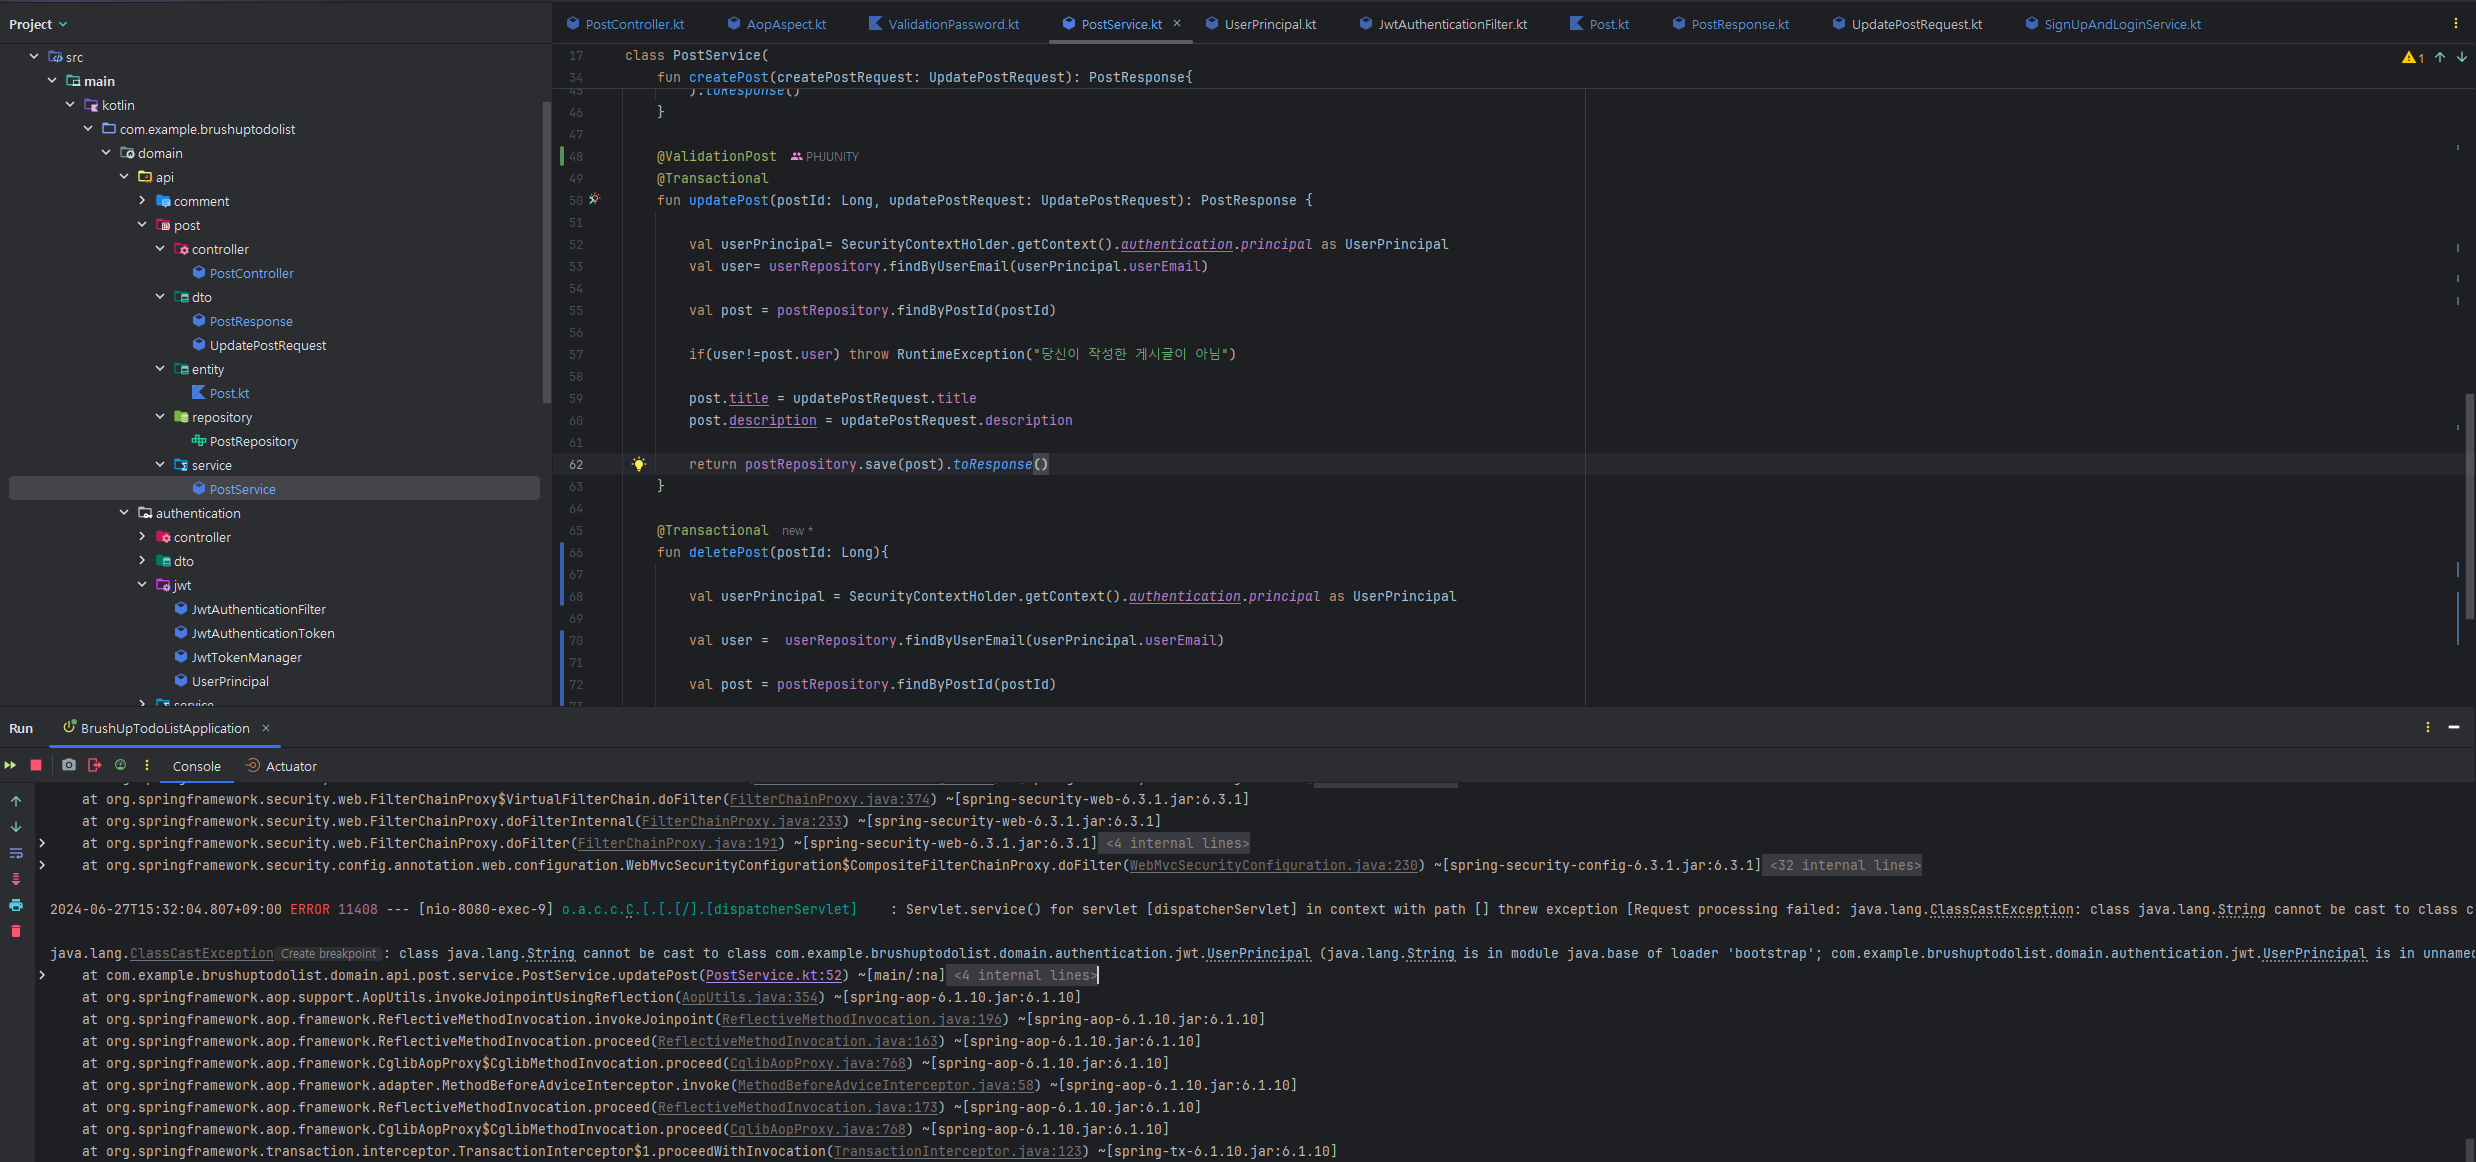Click the print console output icon
Viewport: 2476px width, 1162px height.
pyautogui.click(x=16, y=905)
